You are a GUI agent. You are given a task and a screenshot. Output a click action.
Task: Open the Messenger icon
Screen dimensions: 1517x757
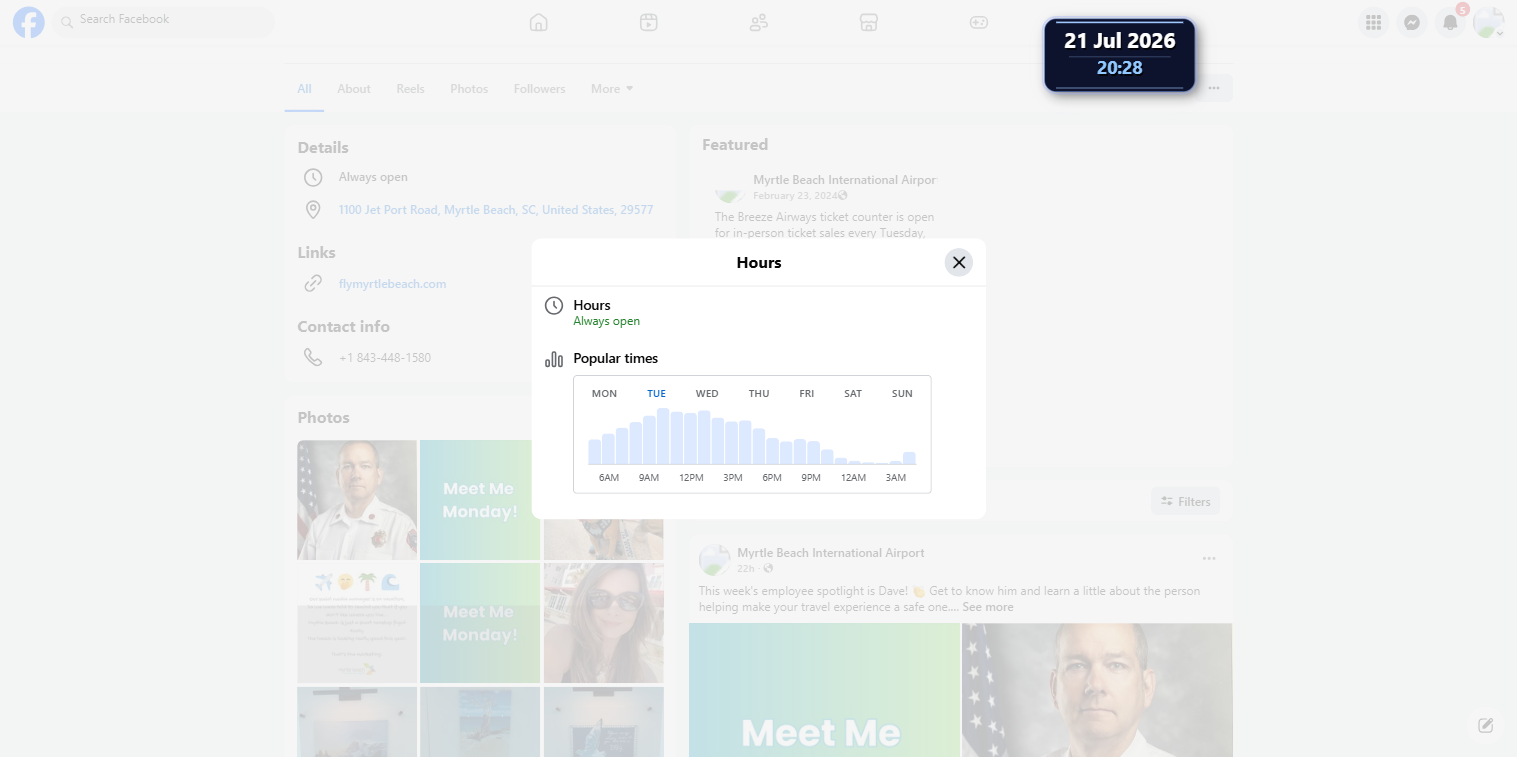point(1412,22)
